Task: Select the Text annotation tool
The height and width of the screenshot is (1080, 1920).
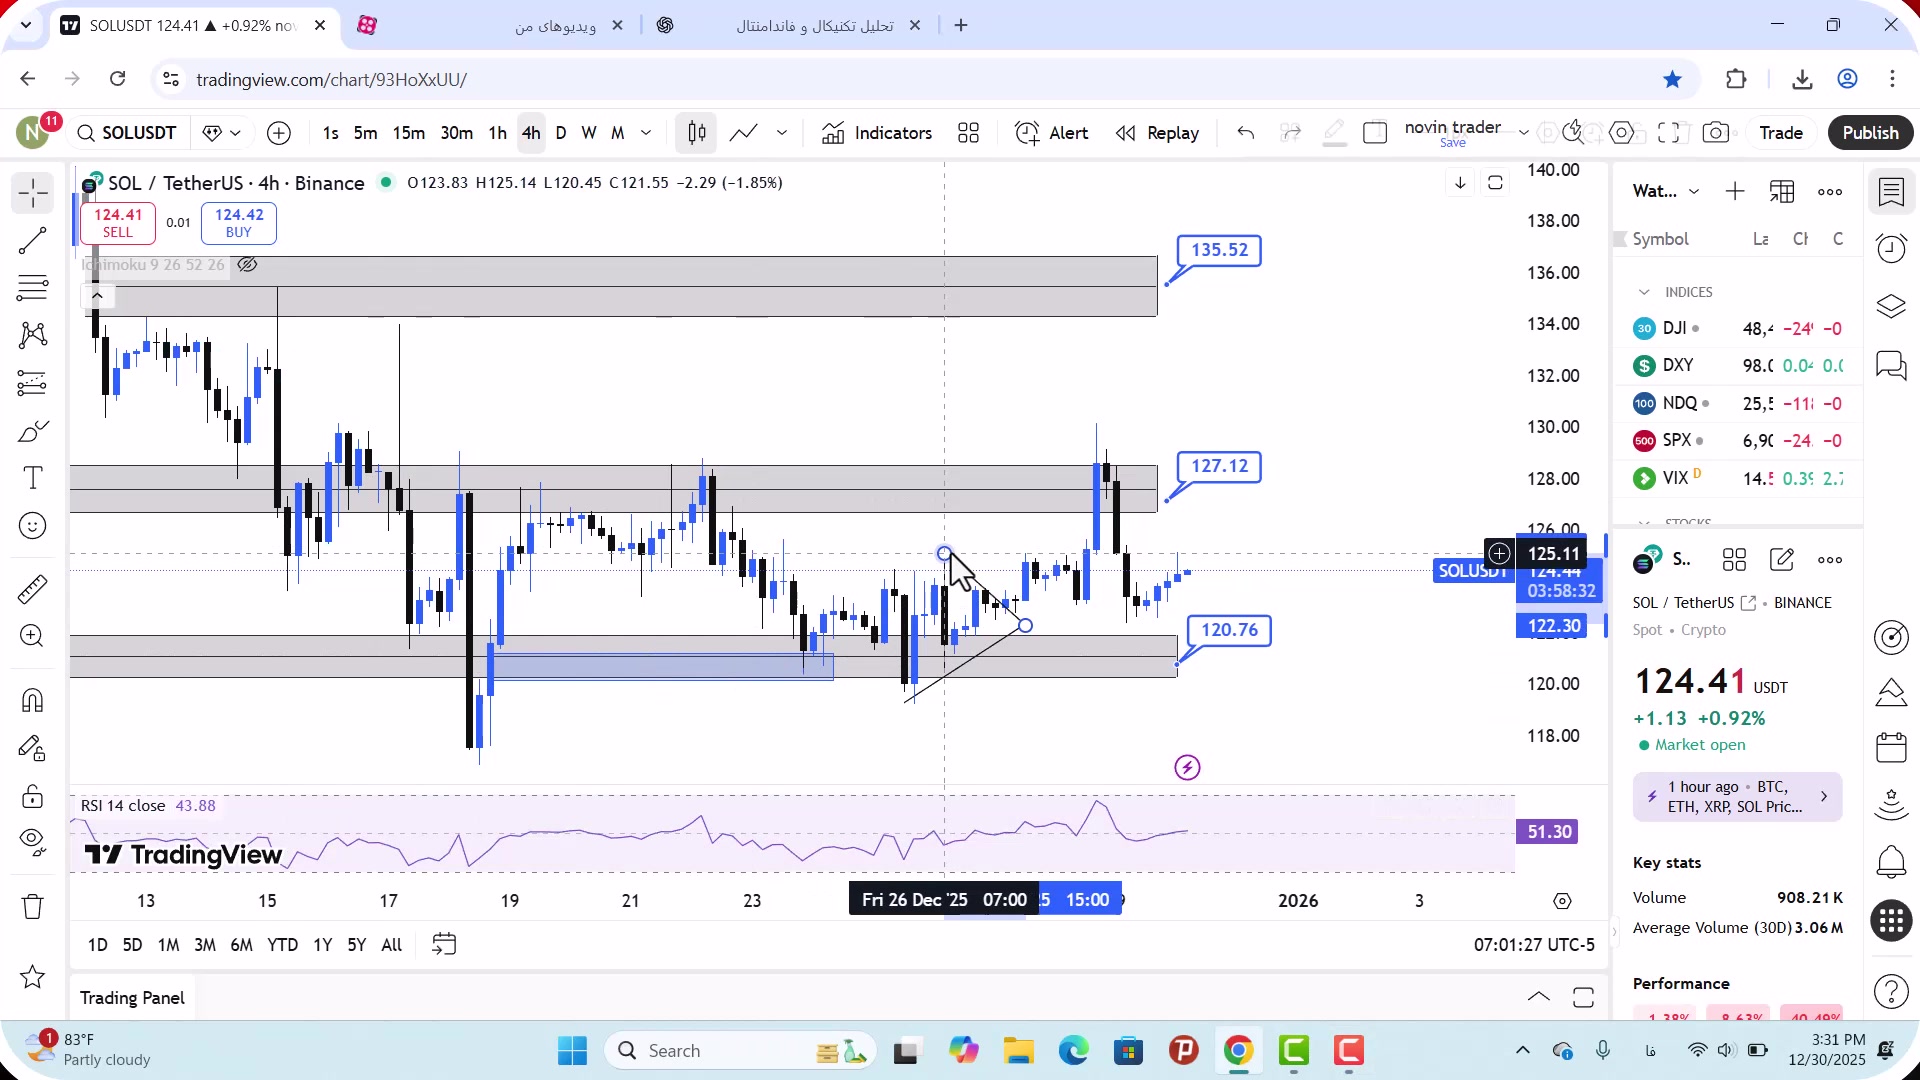Action: (32, 478)
